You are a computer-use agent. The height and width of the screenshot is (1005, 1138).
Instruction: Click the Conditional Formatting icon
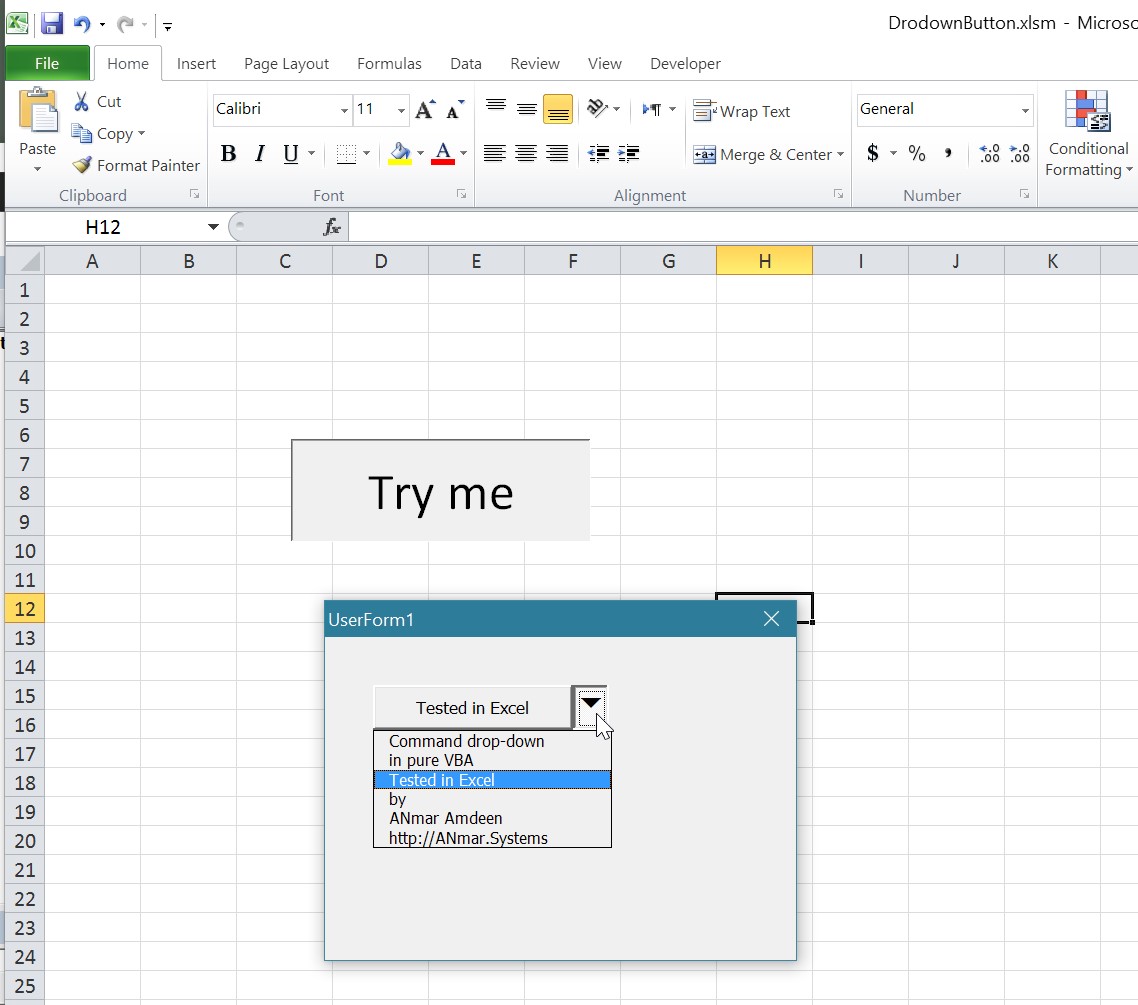tap(1087, 111)
